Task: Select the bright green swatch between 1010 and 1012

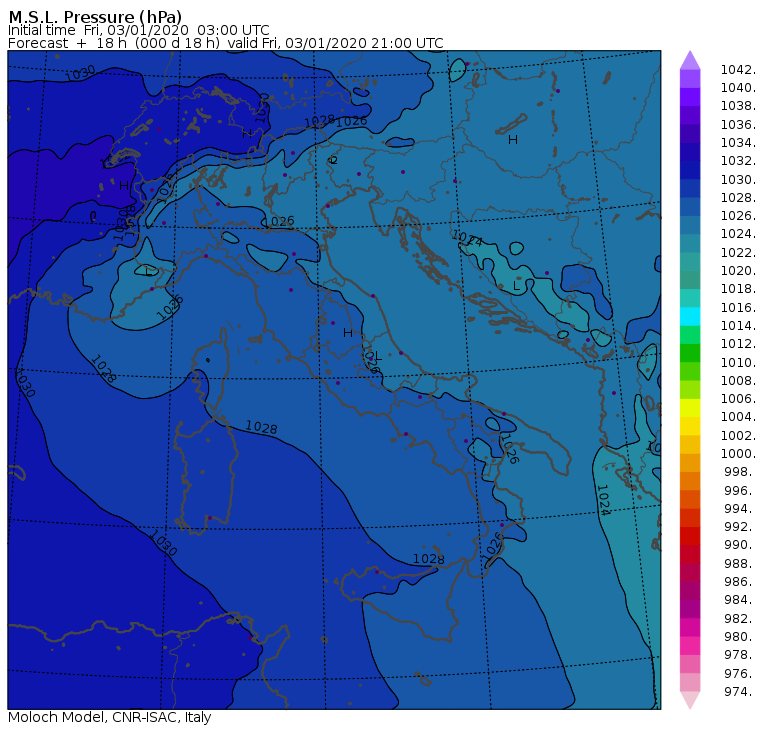Action: click(x=690, y=353)
